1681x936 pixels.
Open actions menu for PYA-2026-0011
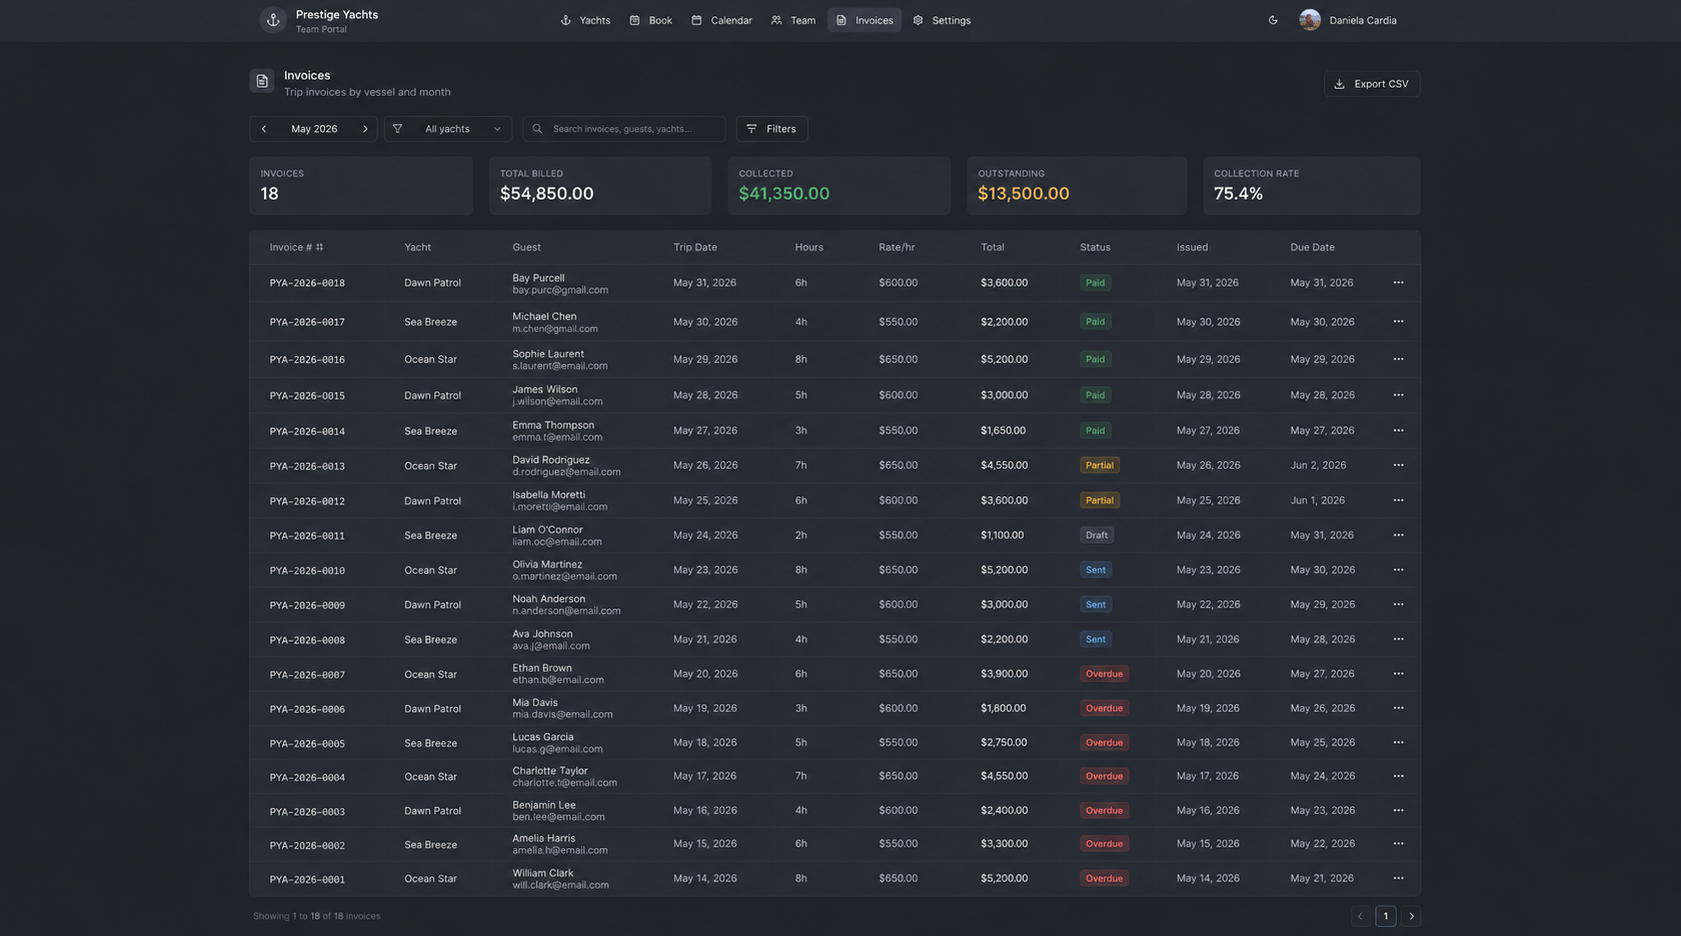1398,535
